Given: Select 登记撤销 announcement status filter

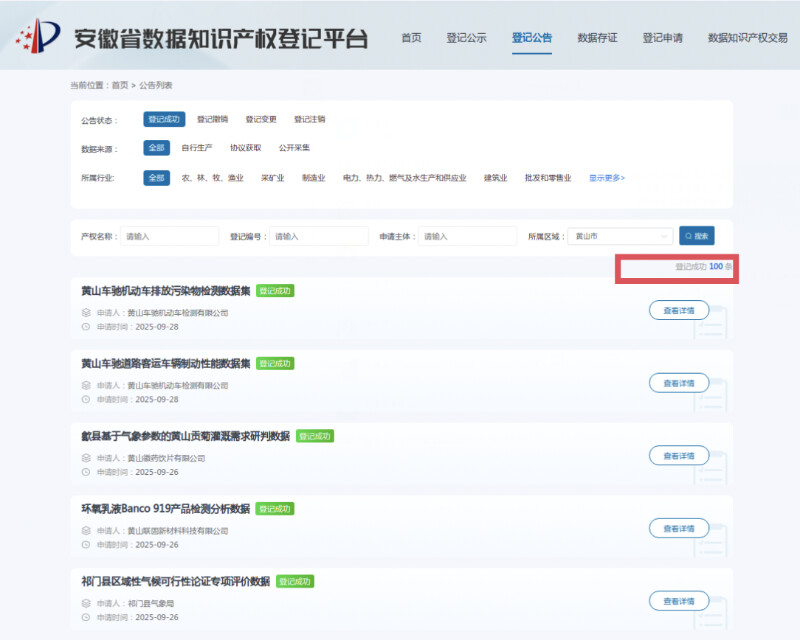Looking at the screenshot, I should pyautogui.click(x=212, y=119).
